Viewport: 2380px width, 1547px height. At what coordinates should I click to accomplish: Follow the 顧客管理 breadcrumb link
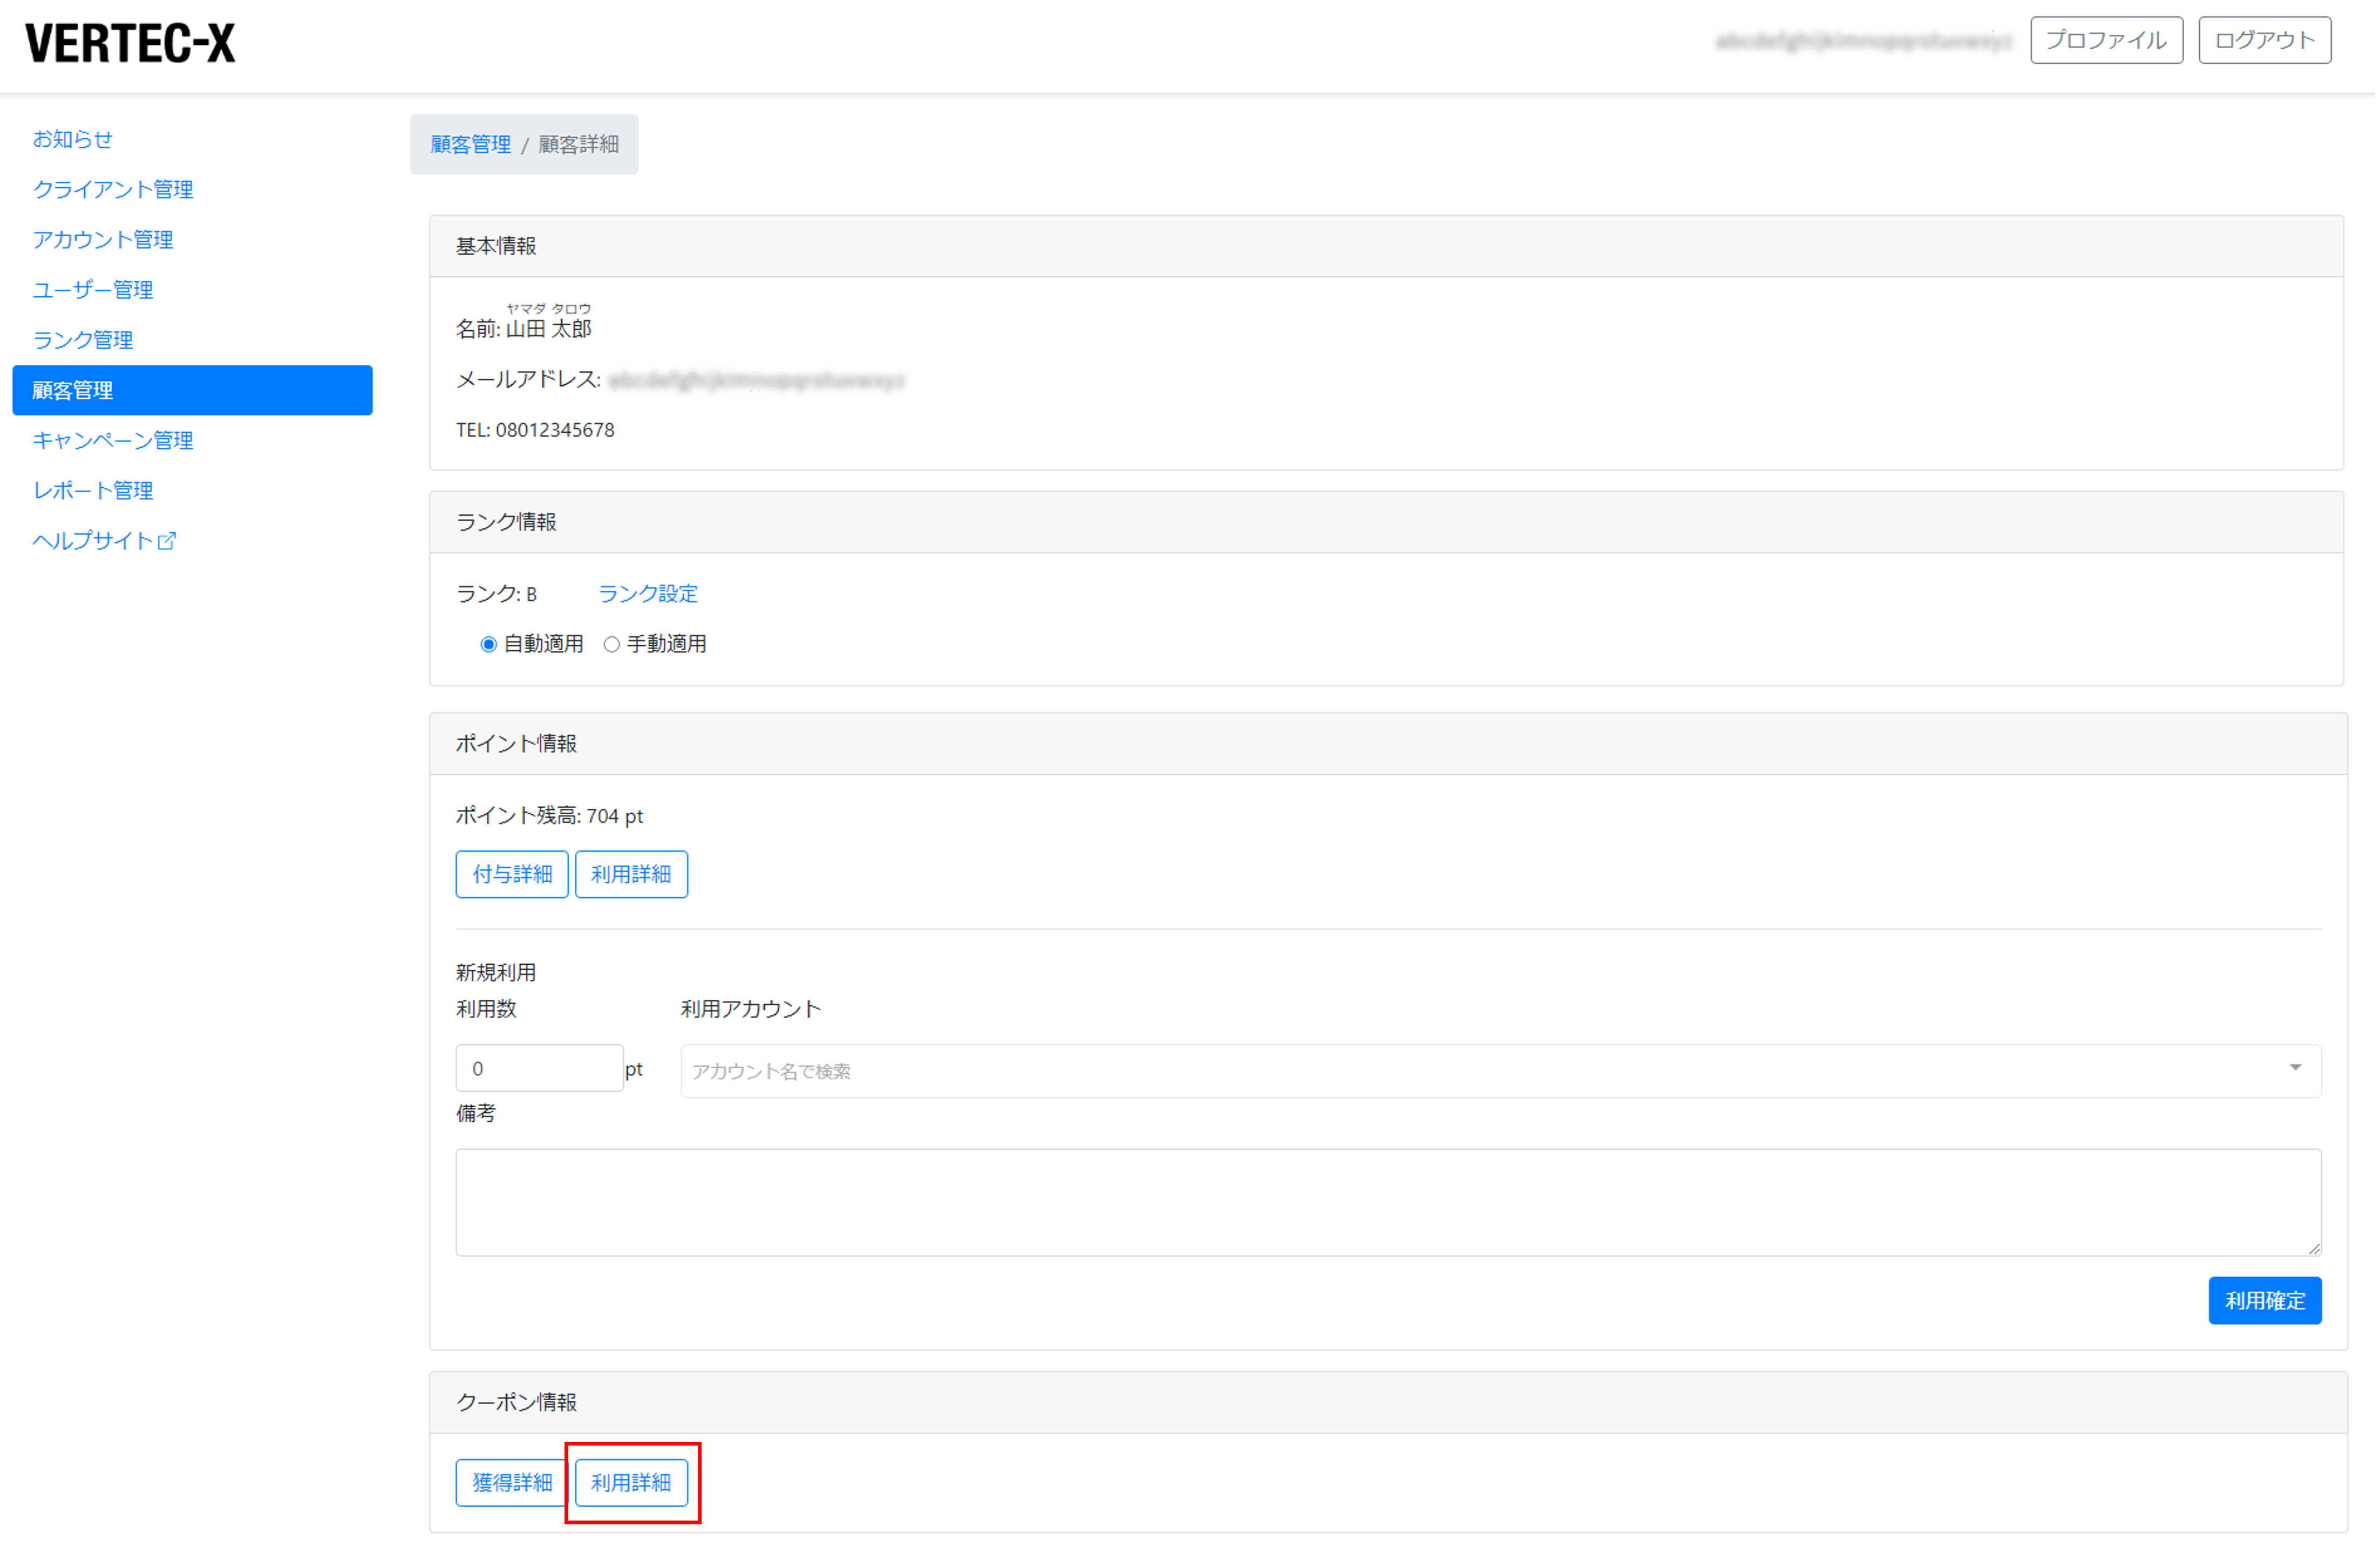point(471,144)
